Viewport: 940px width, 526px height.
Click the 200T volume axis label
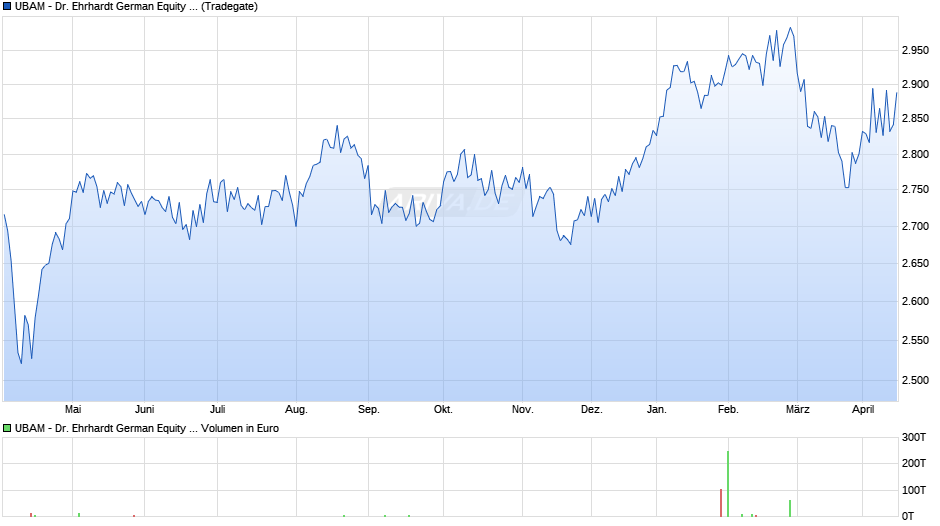[914, 463]
